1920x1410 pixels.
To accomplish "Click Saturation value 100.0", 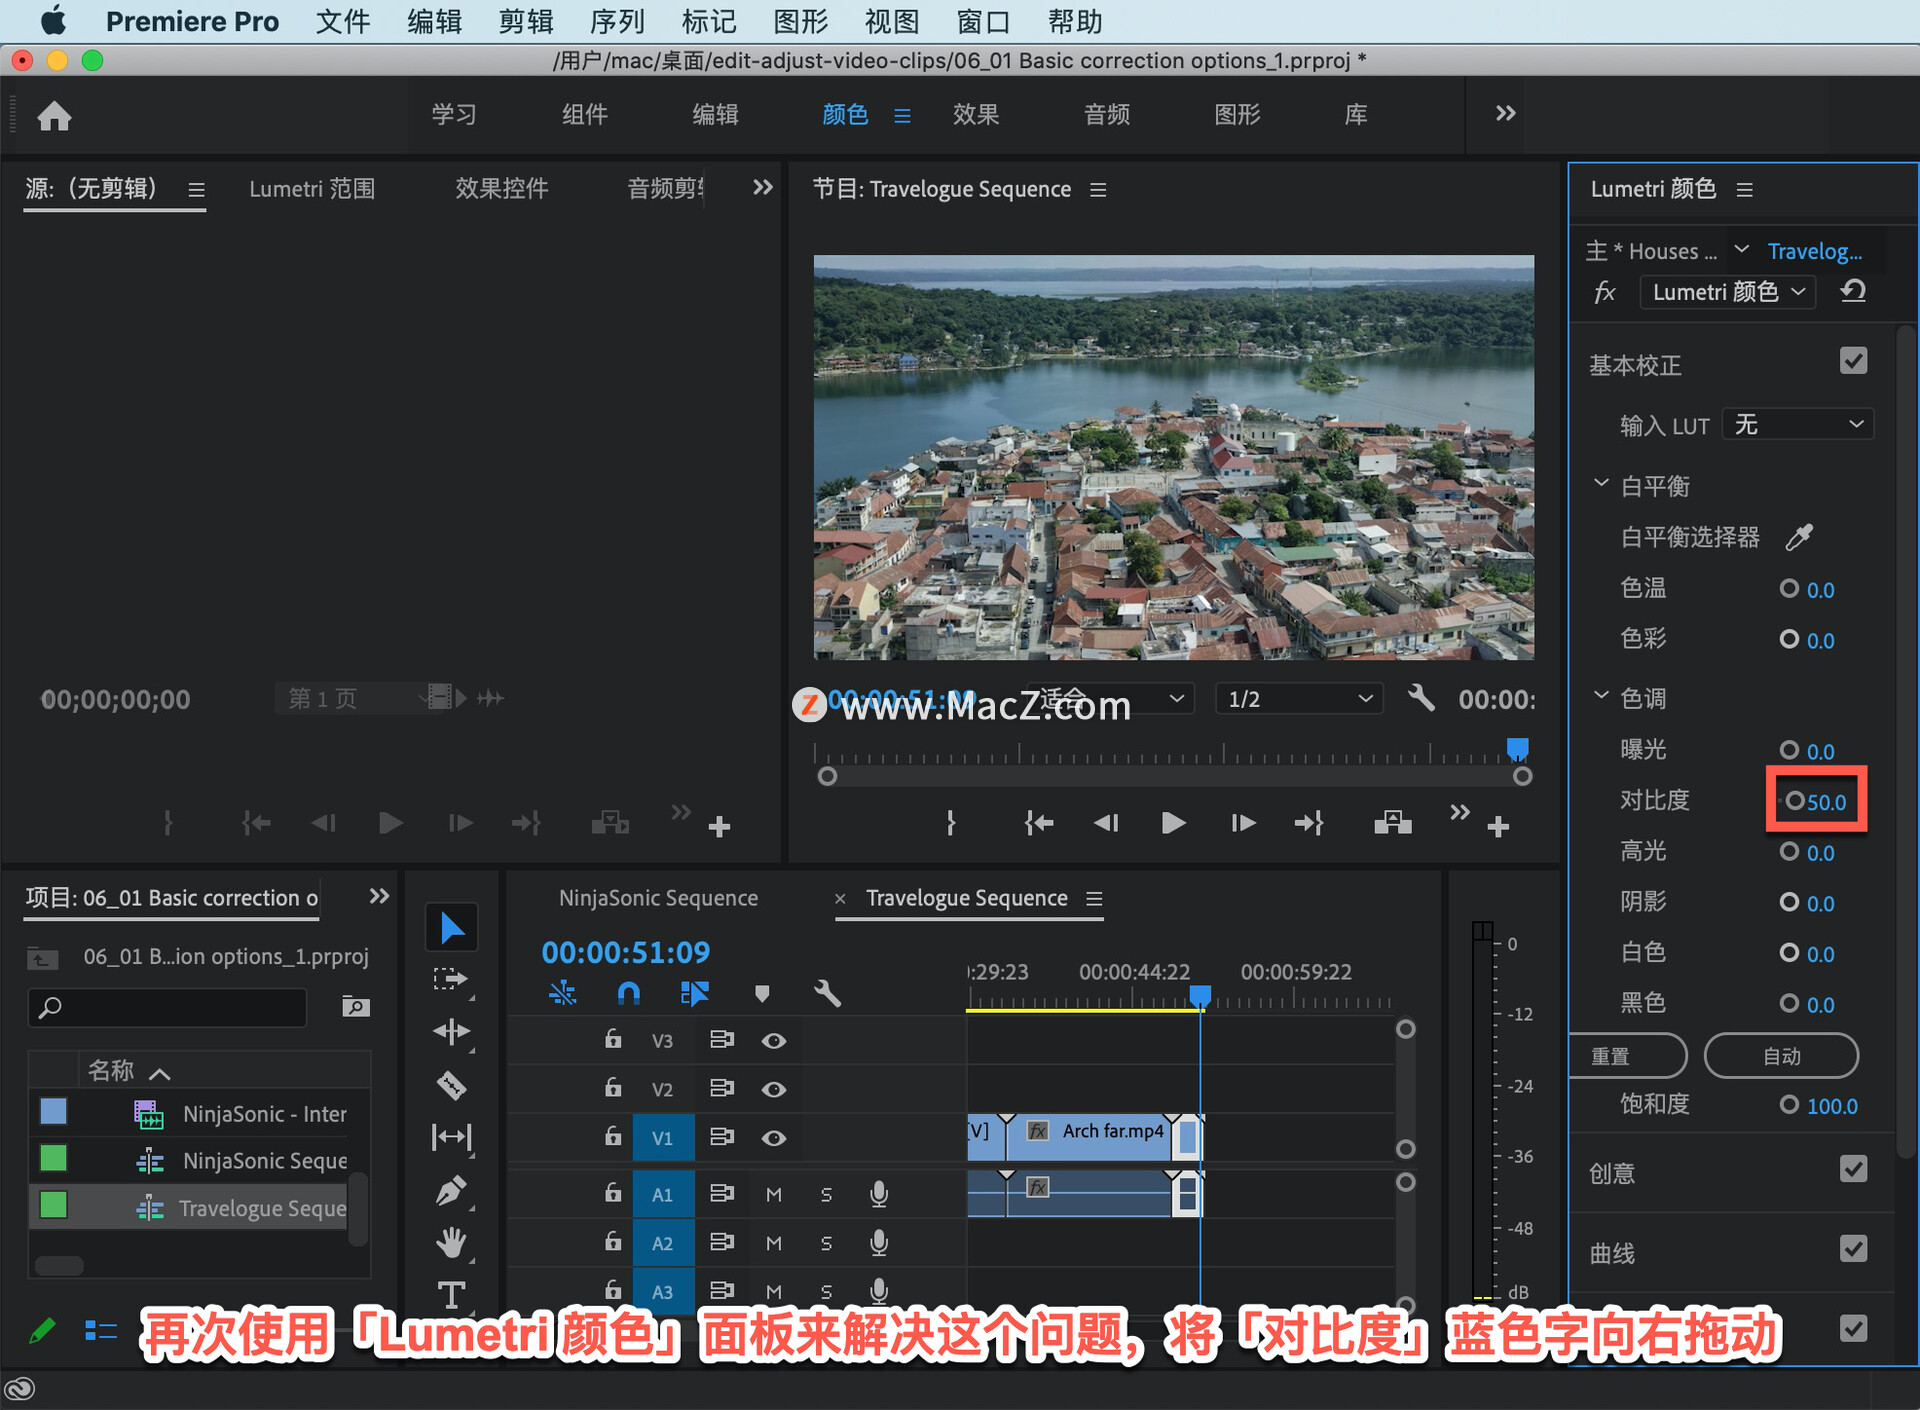I will click(x=1831, y=1106).
